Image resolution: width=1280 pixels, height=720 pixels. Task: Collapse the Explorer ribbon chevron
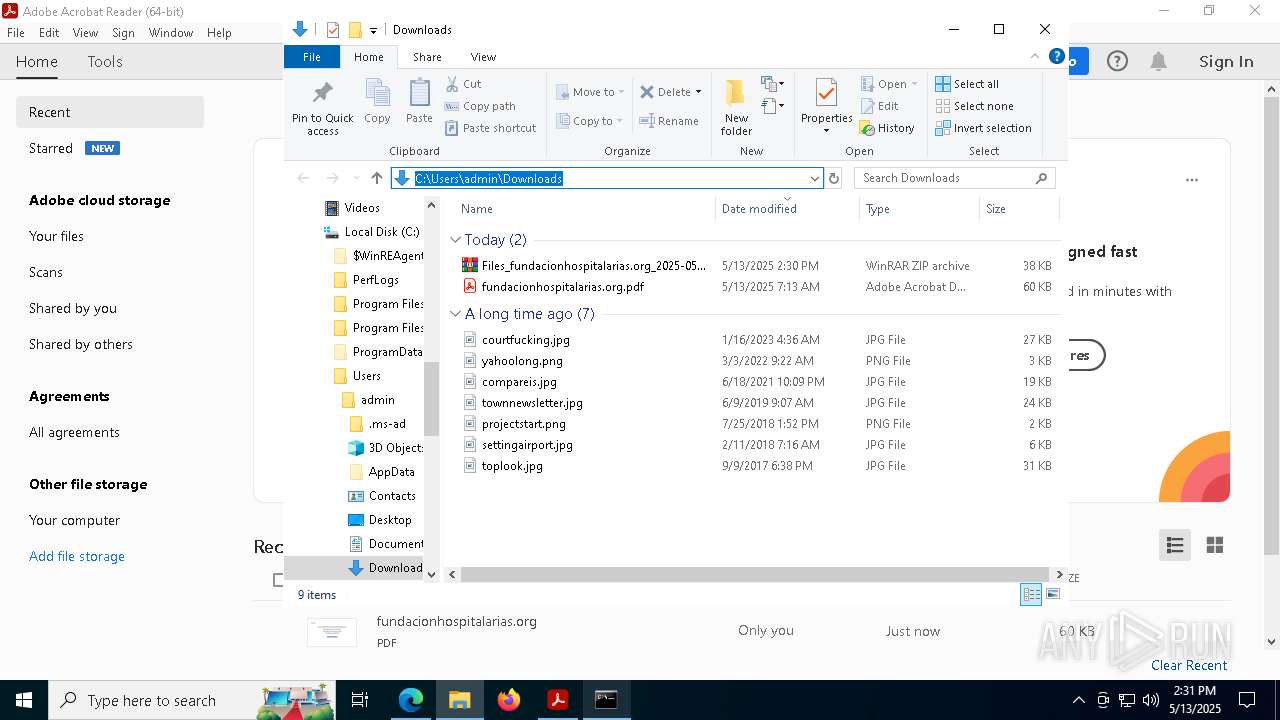tap(1035, 57)
